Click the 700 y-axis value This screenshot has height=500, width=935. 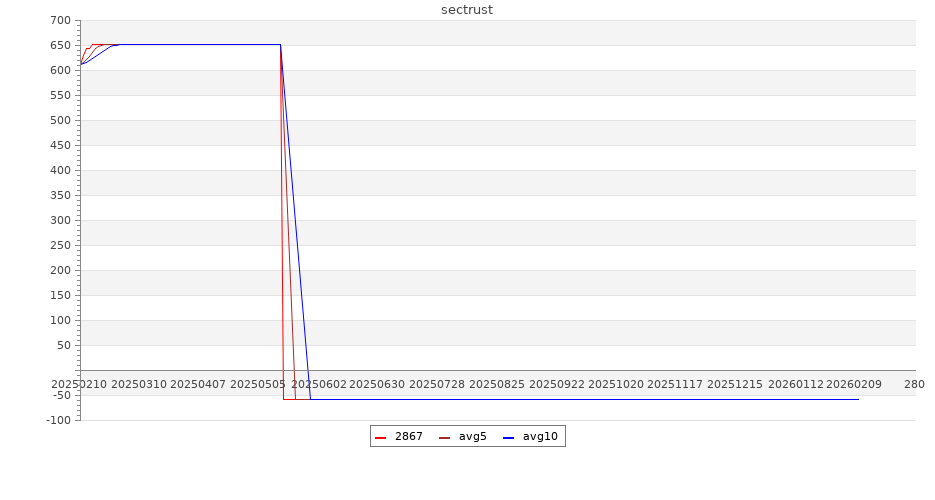(60, 20)
